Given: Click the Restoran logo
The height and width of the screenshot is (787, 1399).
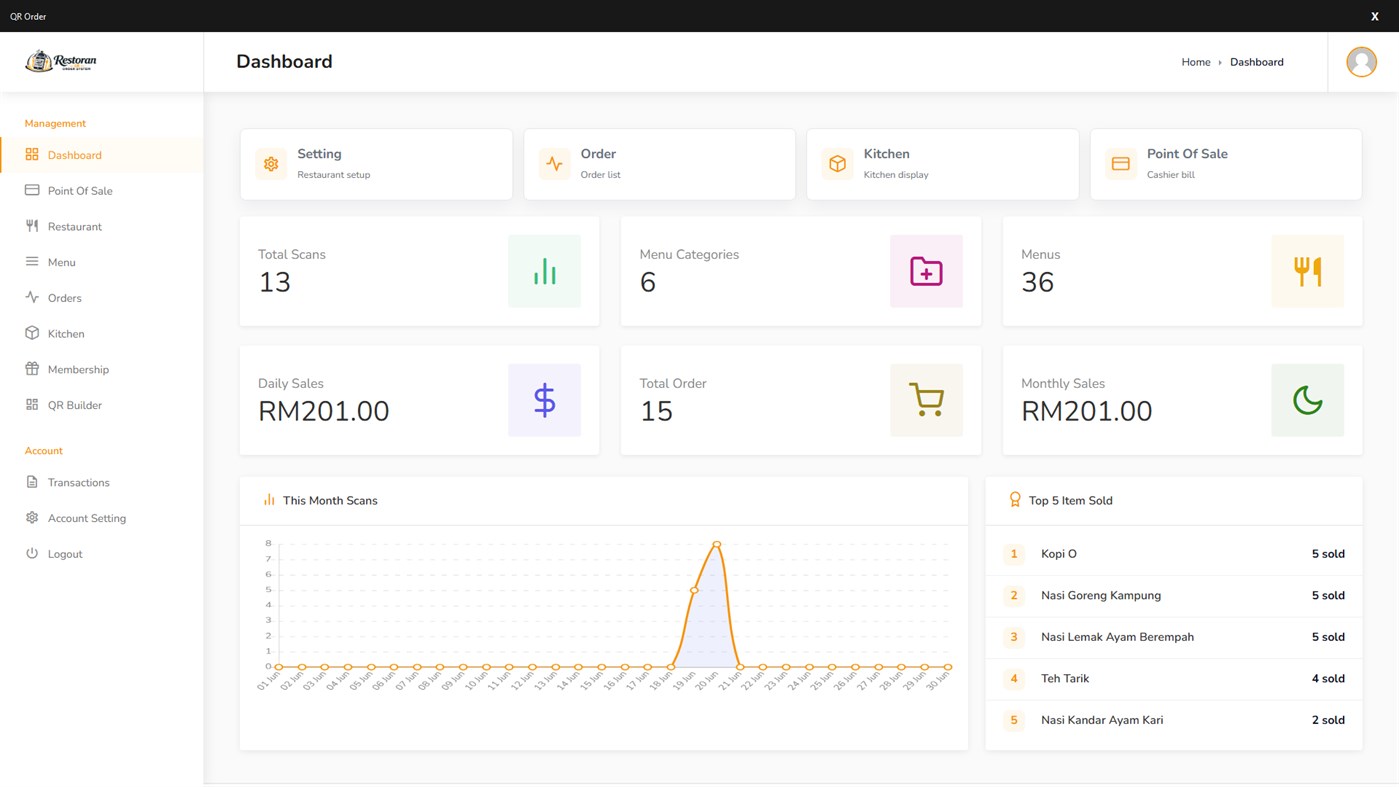Looking at the screenshot, I should click(61, 61).
